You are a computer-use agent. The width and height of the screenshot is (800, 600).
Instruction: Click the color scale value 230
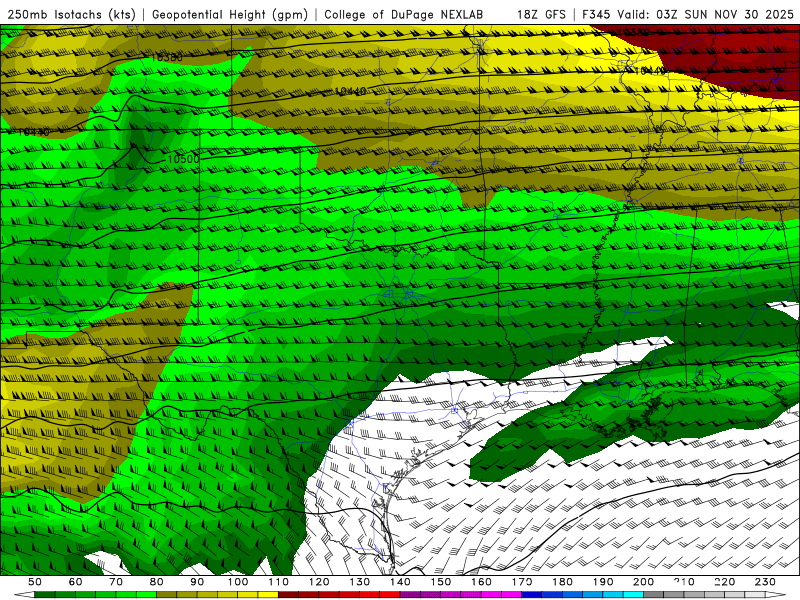point(765,582)
